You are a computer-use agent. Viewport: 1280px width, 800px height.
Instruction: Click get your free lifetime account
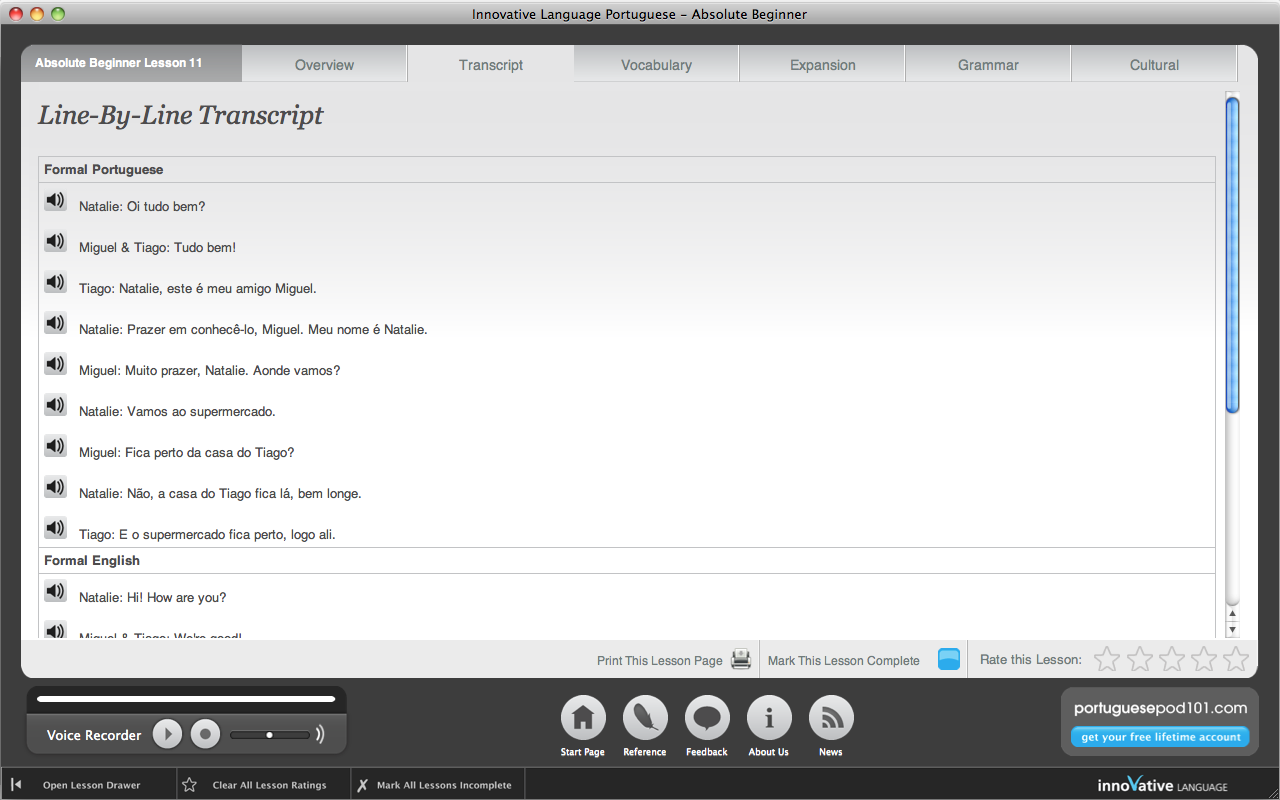(x=1160, y=737)
